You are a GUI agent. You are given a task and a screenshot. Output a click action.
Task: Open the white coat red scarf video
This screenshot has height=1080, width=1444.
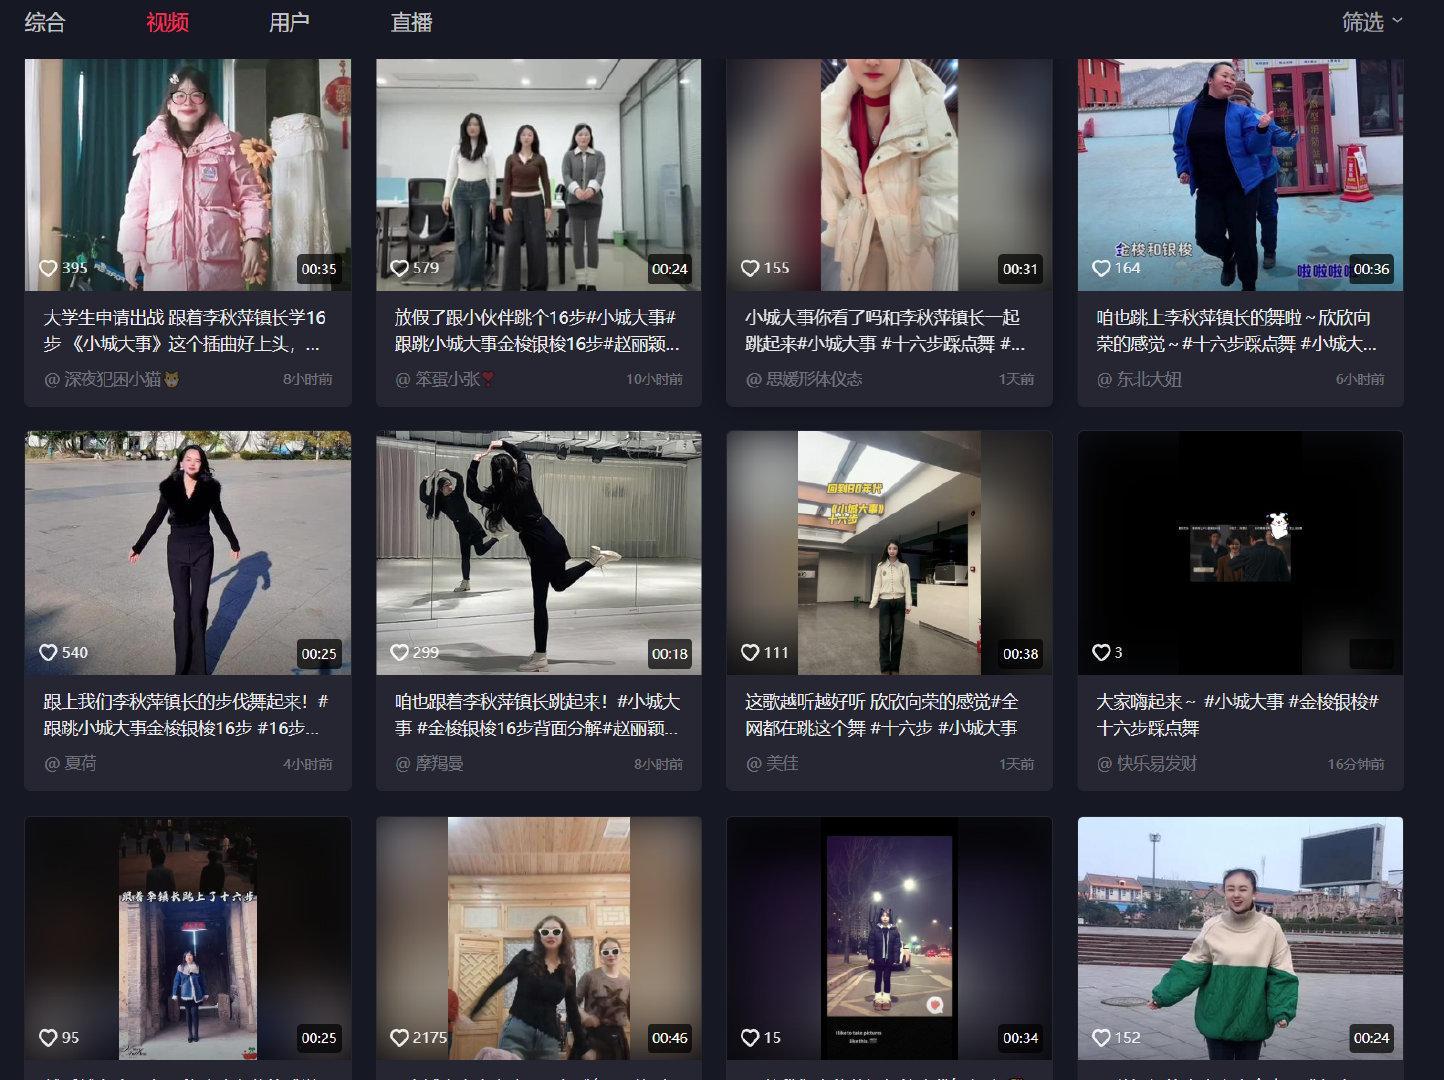889,175
